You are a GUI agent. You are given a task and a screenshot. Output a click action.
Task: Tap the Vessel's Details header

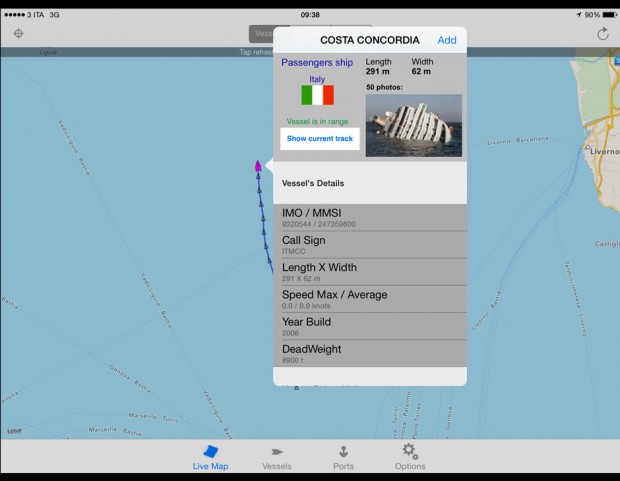pyautogui.click(x=313, y=183)
